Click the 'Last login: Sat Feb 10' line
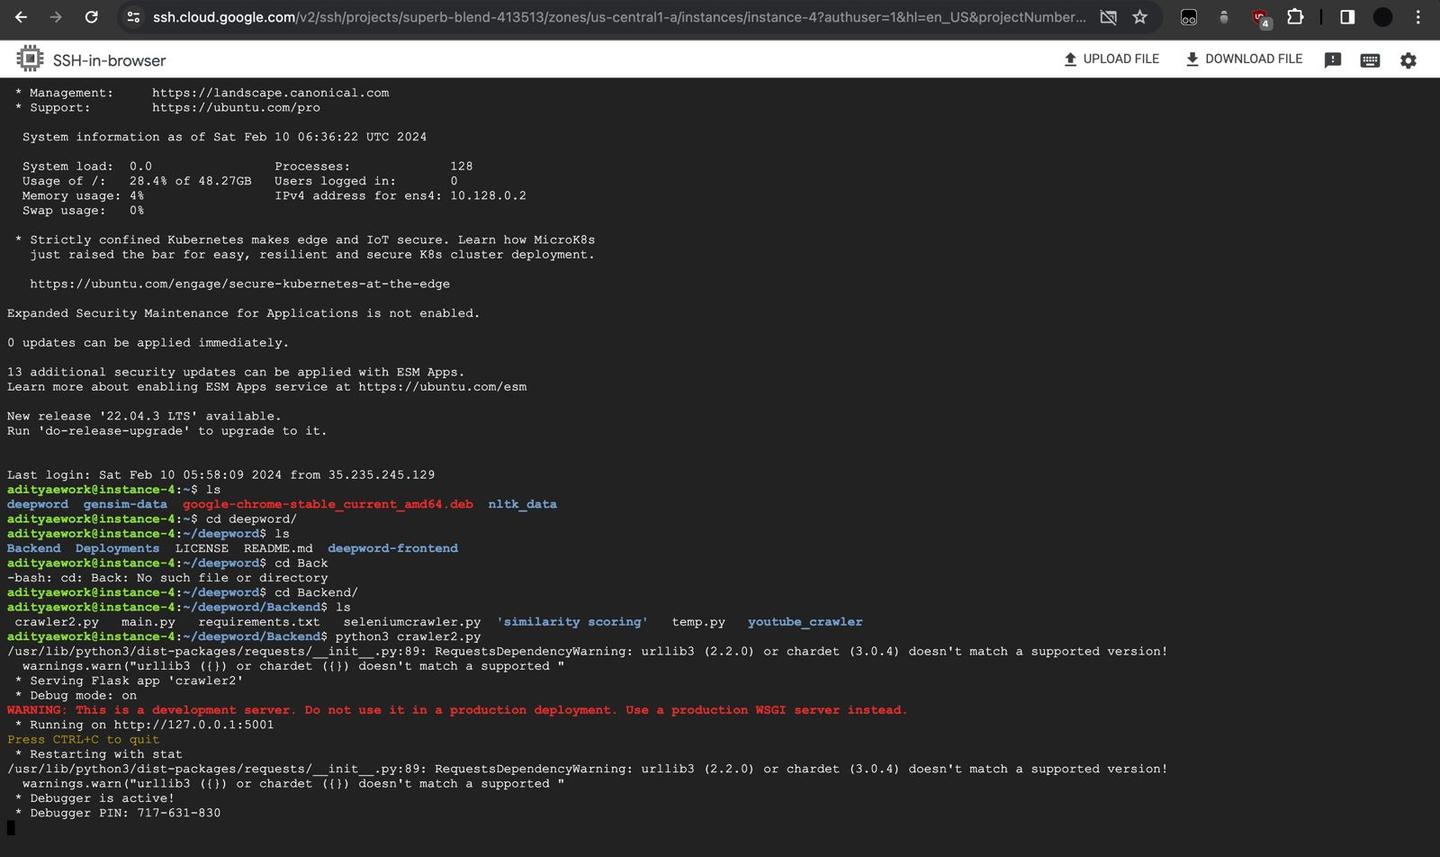This screenshot has height=857, width=1440. point(221,475)
